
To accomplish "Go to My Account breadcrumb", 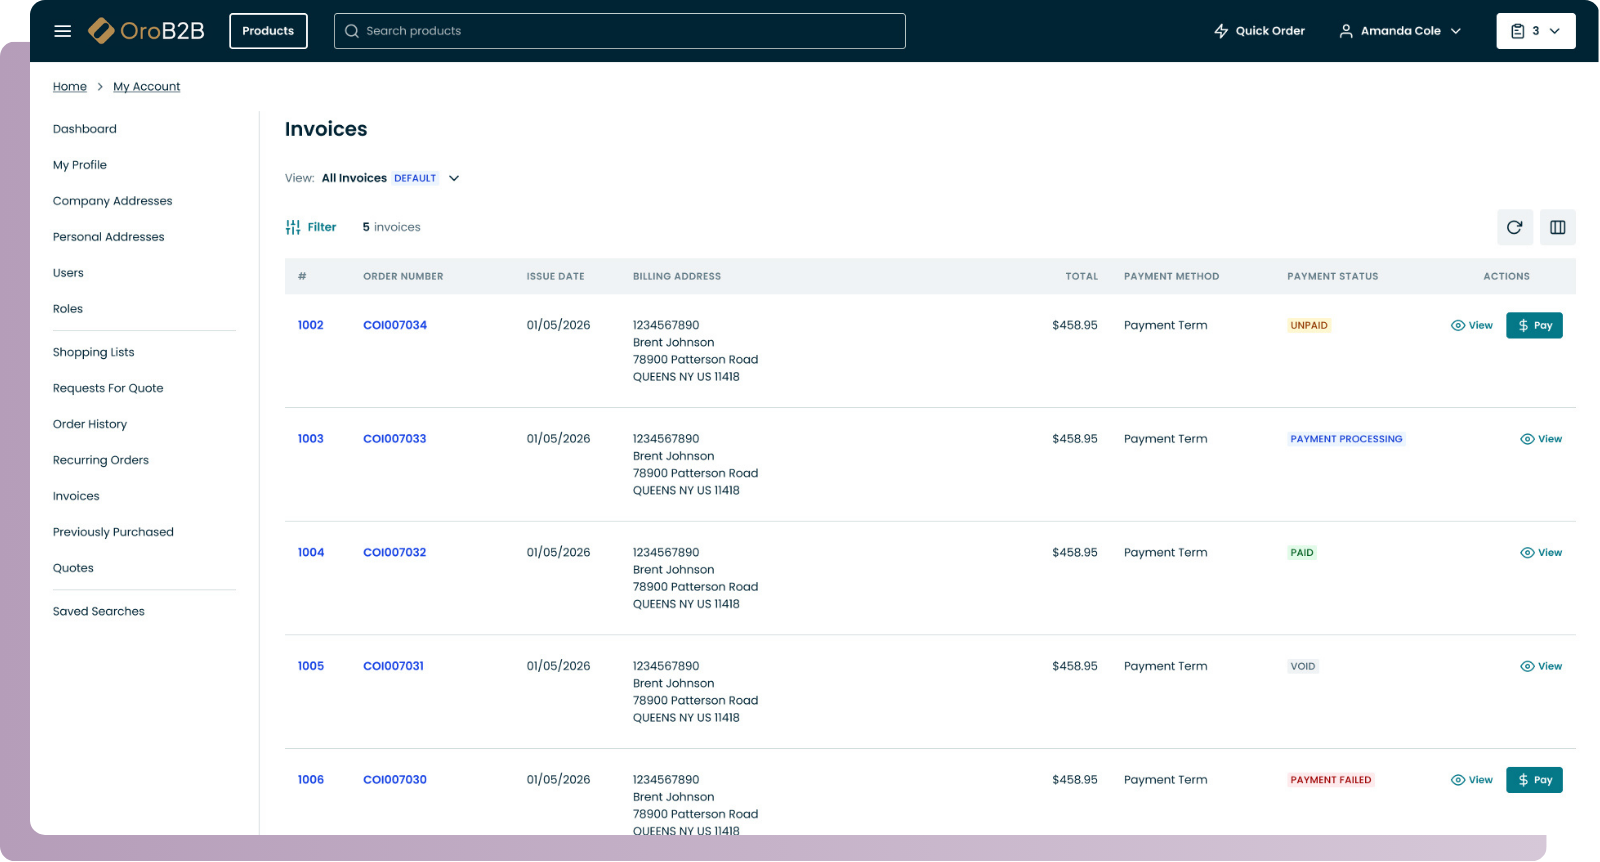I will point(147,87).
